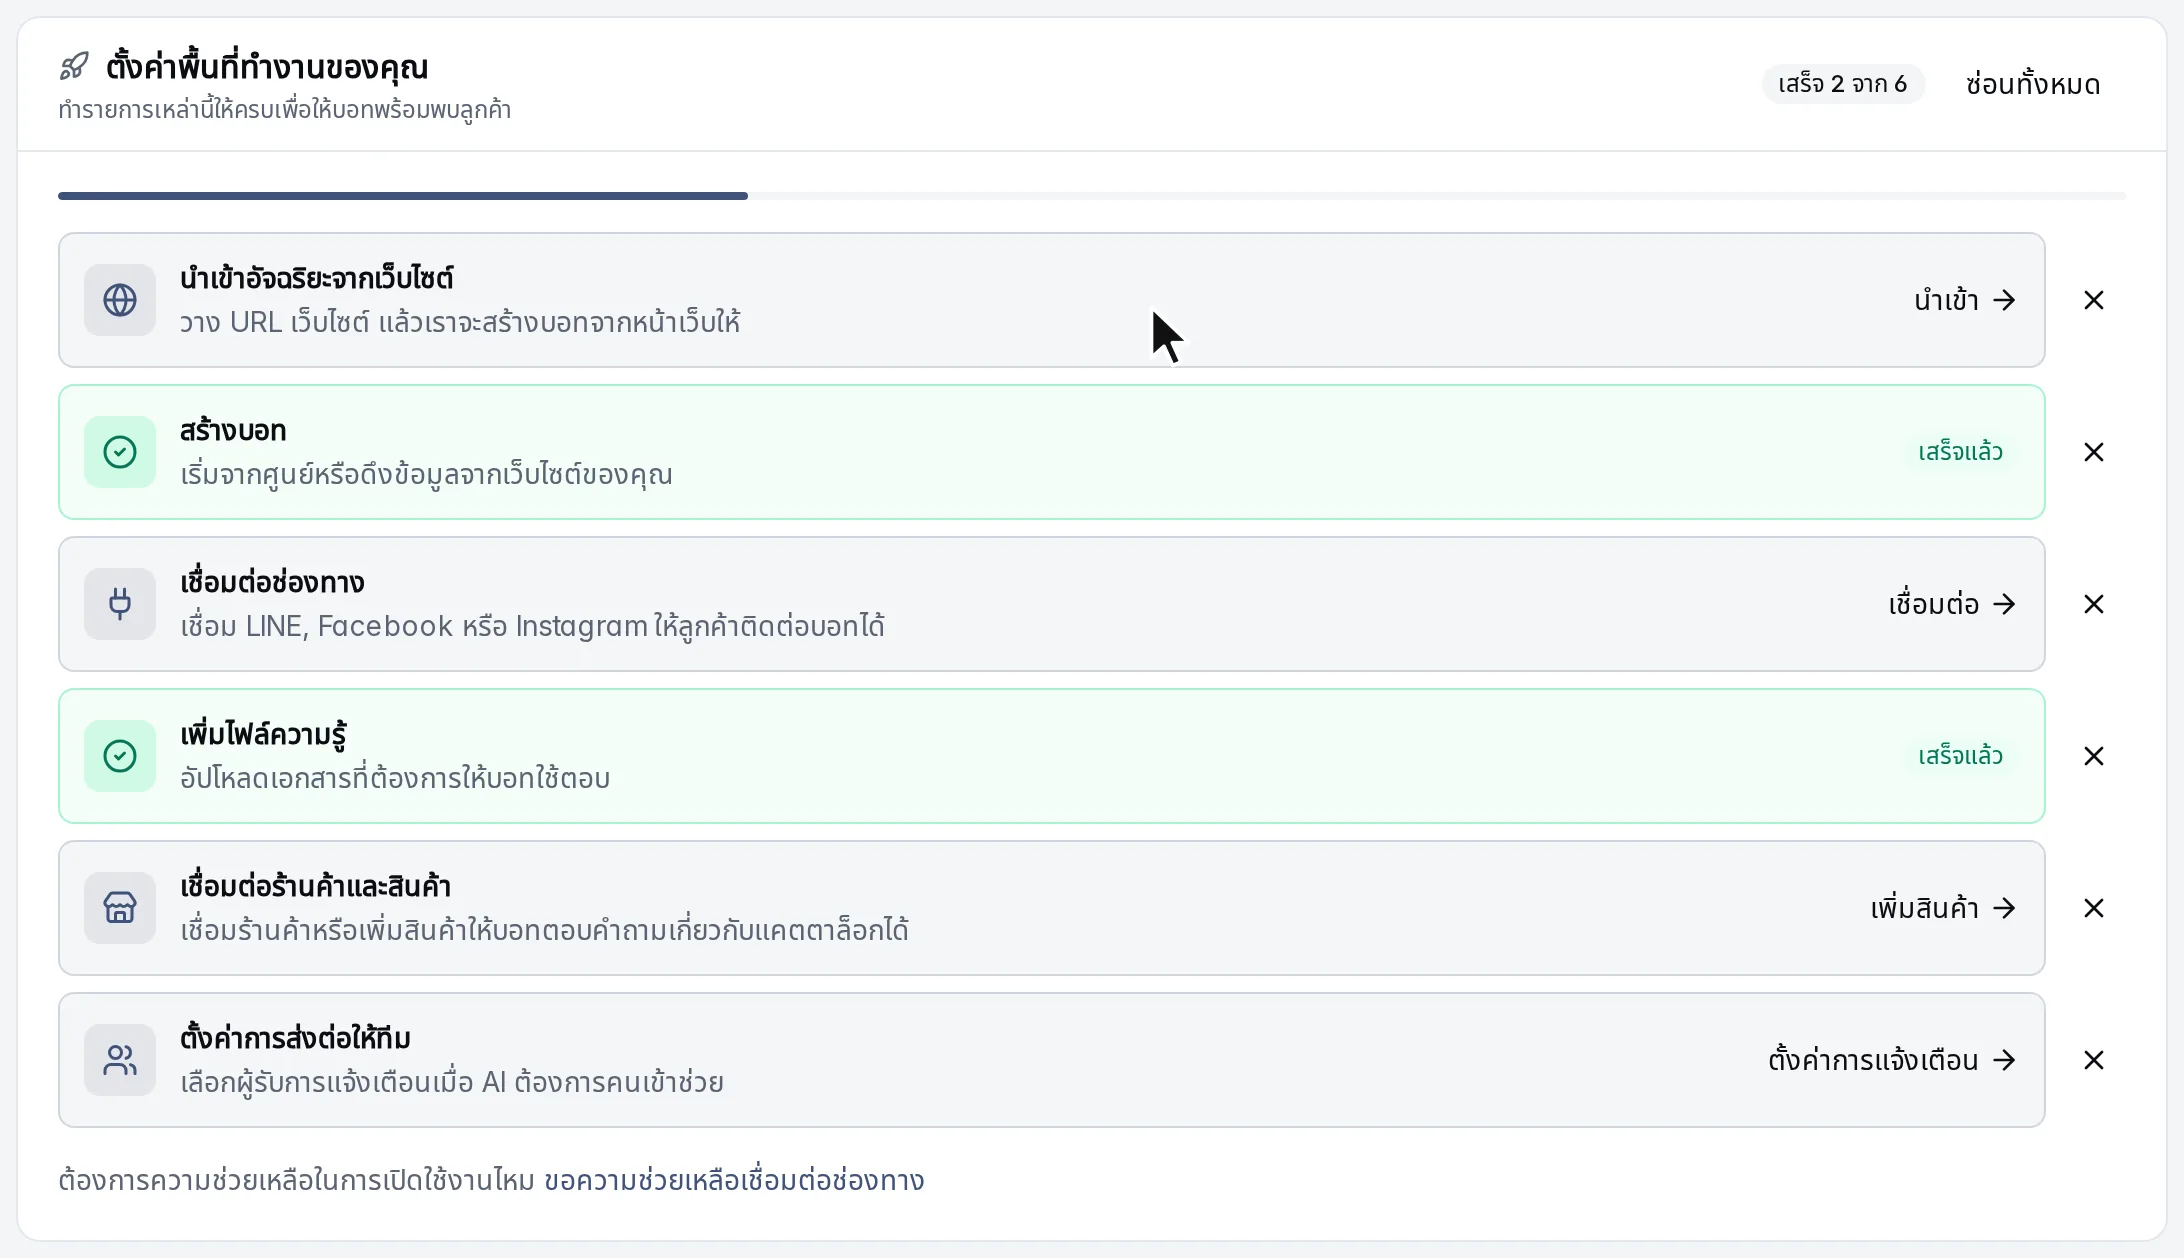Click the เชื่อมต่อ arrow button
Image resolution: width=2184 pixels, height=1258 pixels.
(x=1952, y=604)
